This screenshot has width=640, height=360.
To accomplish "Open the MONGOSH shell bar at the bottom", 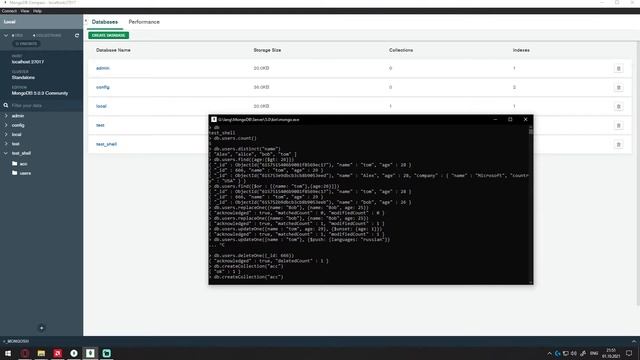I will pos(320,341).
